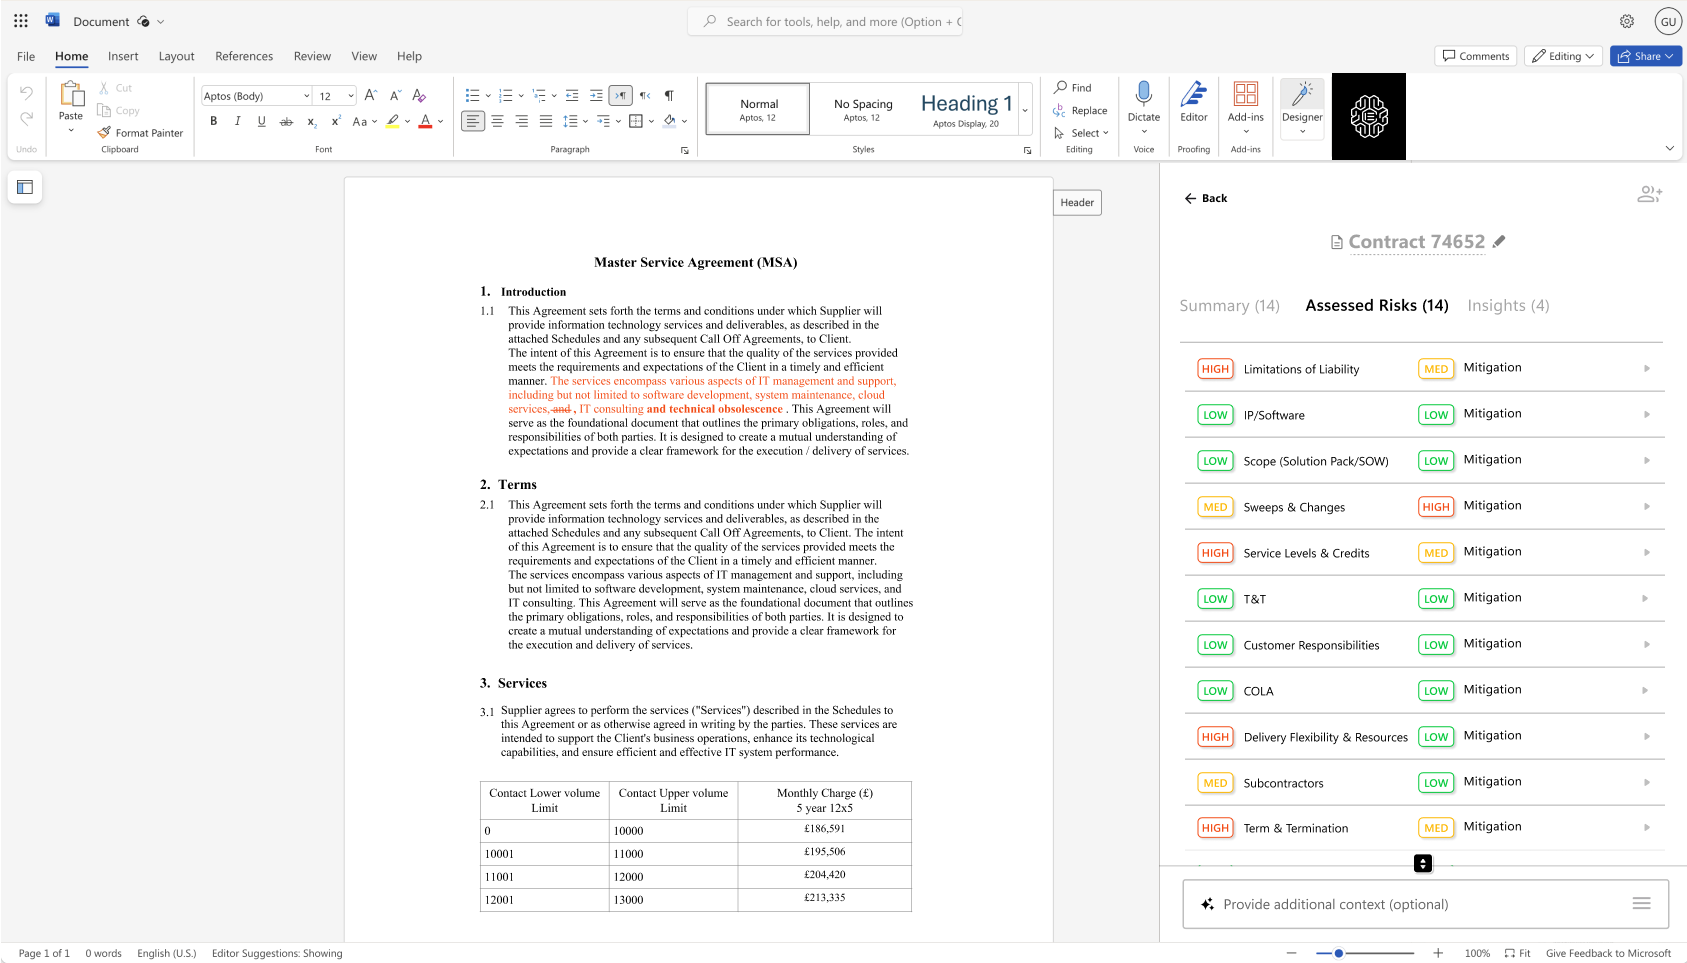1687x963 pixels.
Task: Toggle Italic formatting
Action: tap(237, 122)
